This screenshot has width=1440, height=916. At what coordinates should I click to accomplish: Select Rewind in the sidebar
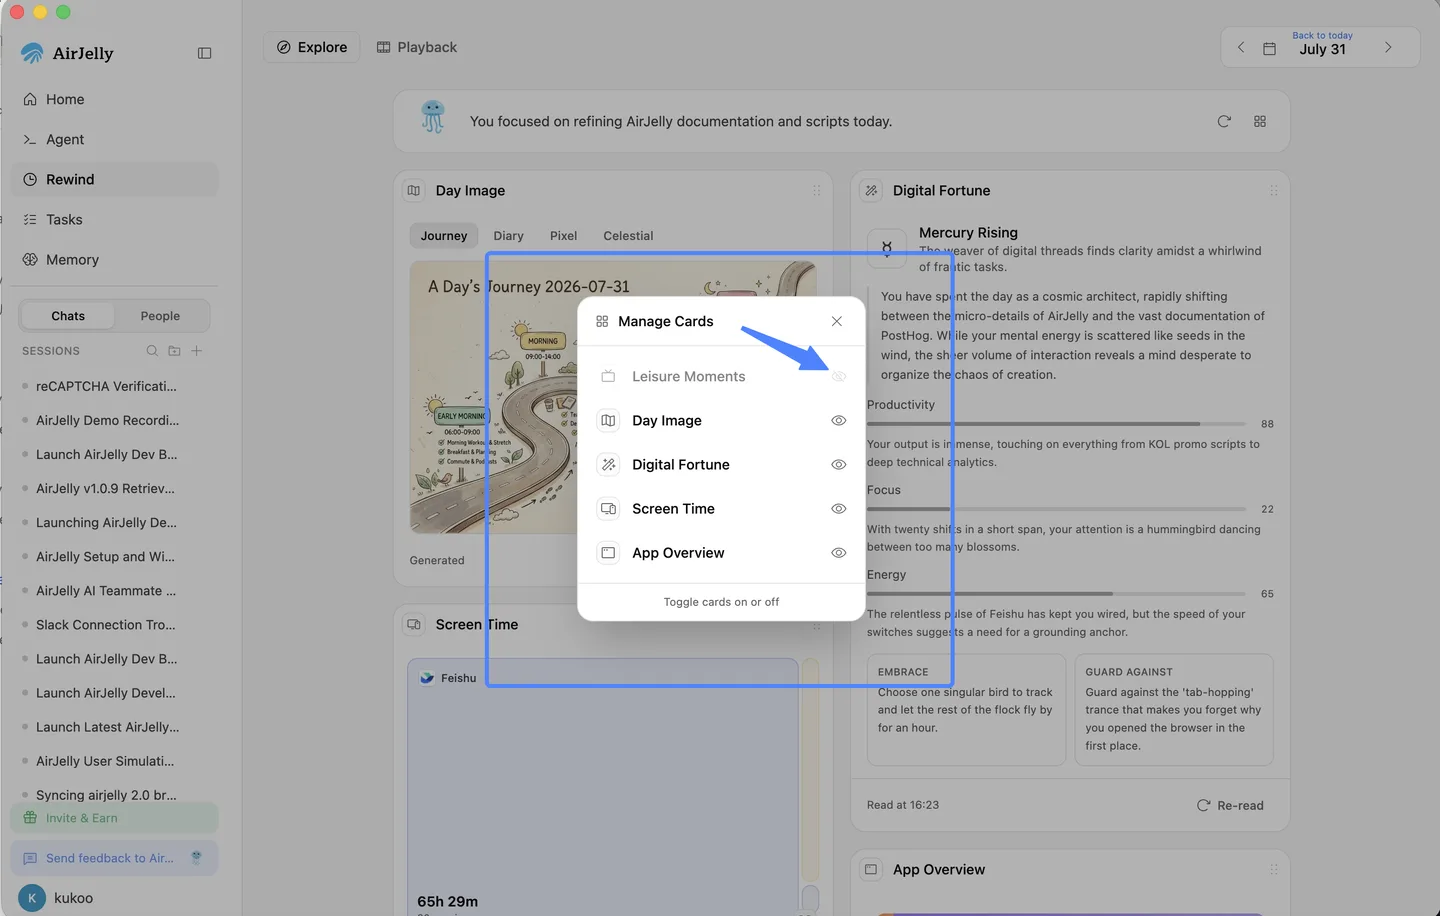click(114, 179)
